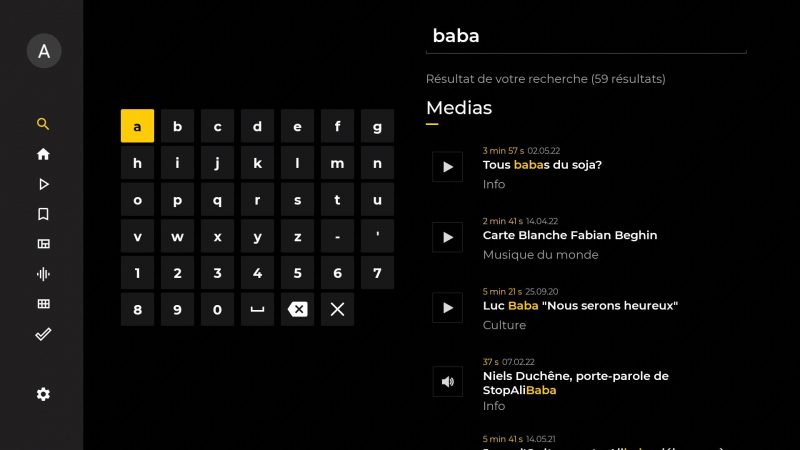Screen dimensions: 800x450
Task: Open the bookmark icon in the sidebar
Action: pyautogui.click(x=43, y=214)
